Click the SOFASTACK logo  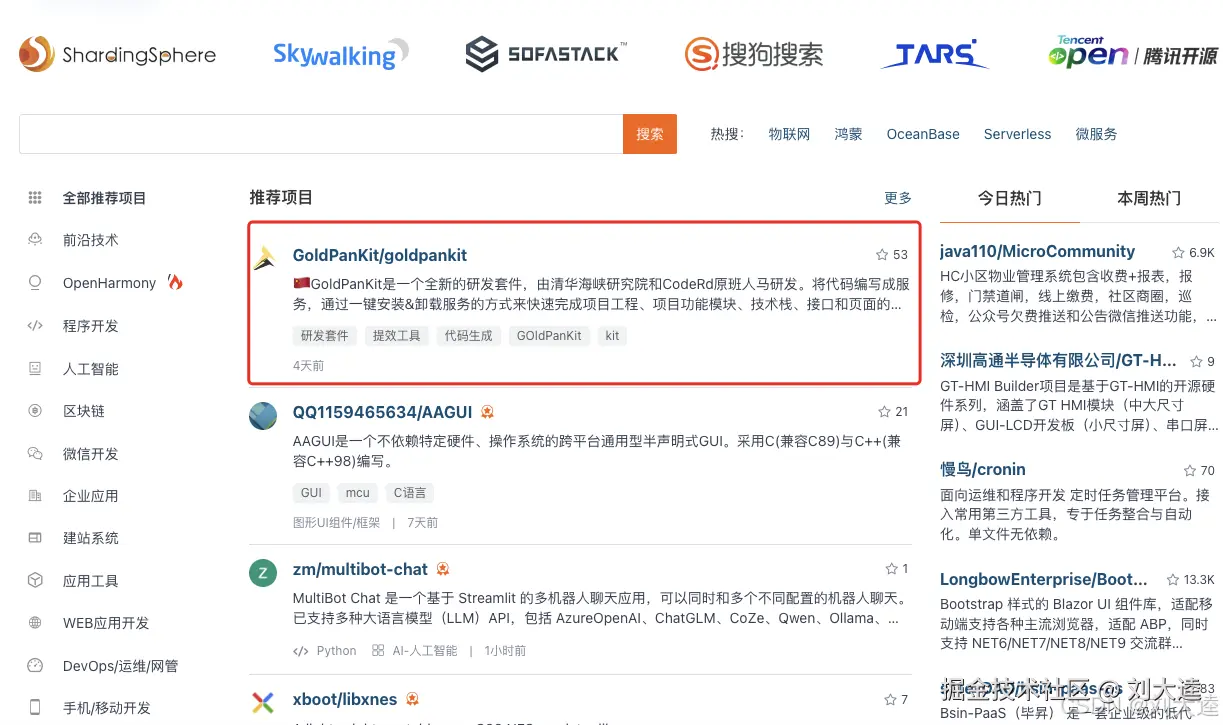545,52
